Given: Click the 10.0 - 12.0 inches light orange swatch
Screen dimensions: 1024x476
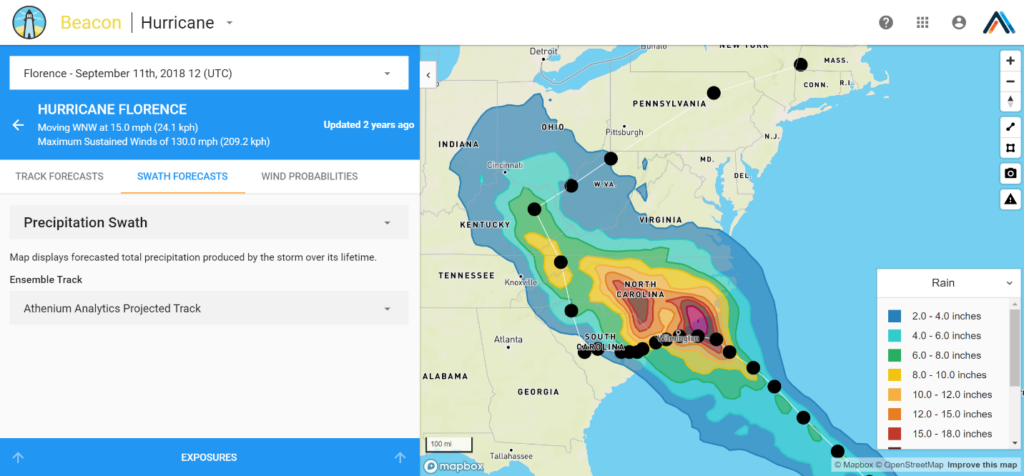Looking at the screenshot, I should (x=895, y=394).
